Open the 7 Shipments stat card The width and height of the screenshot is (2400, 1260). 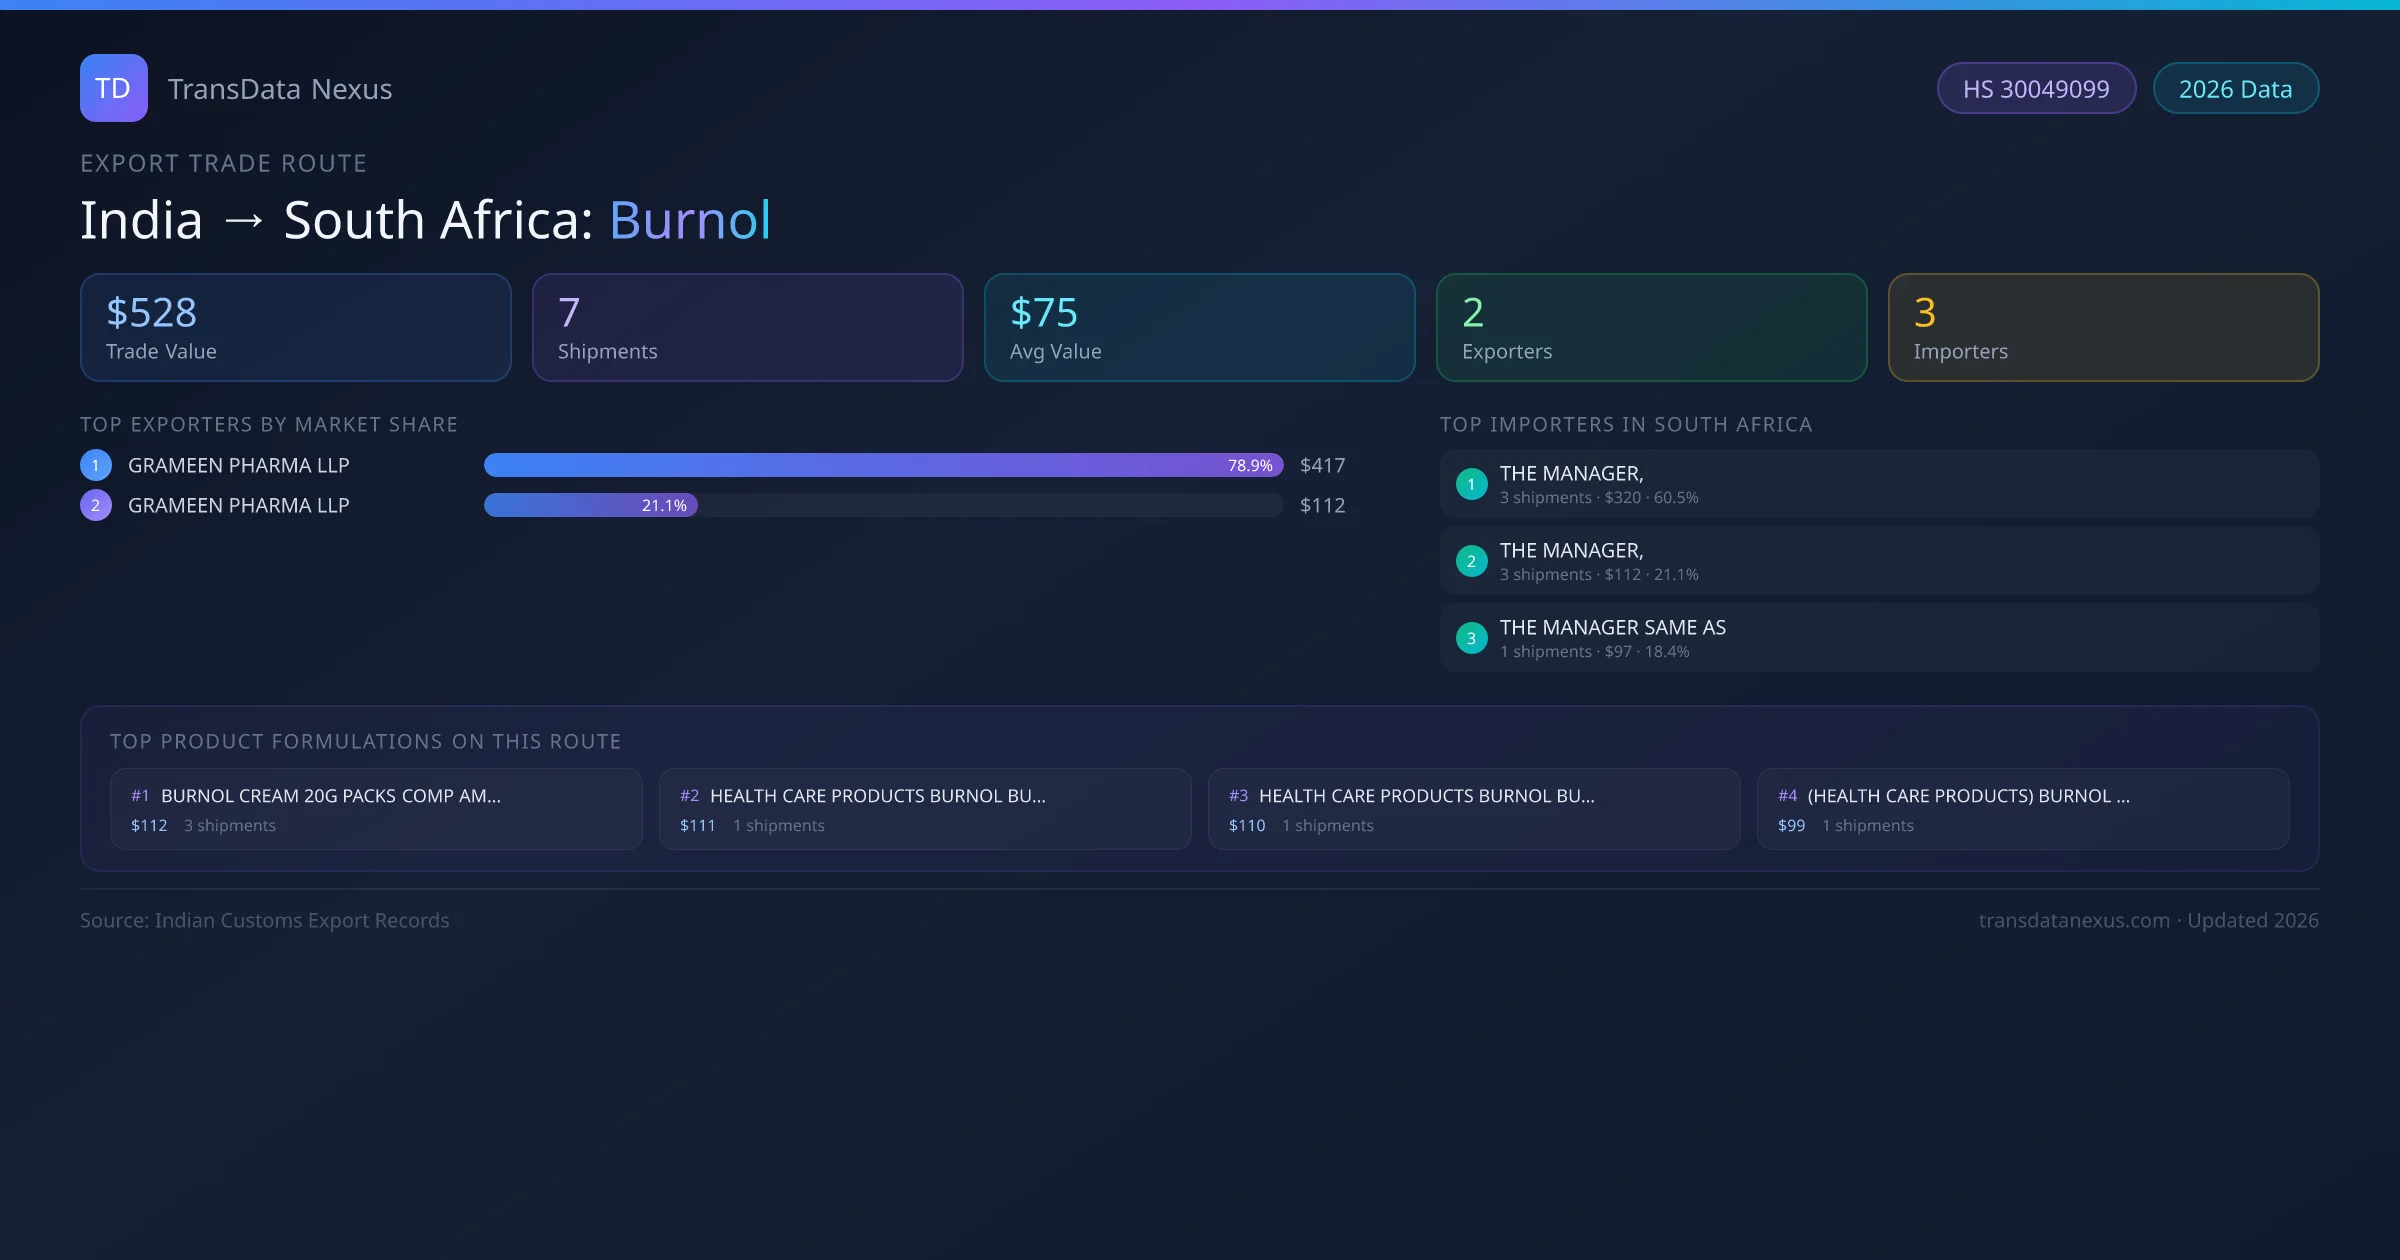point(747,328)
